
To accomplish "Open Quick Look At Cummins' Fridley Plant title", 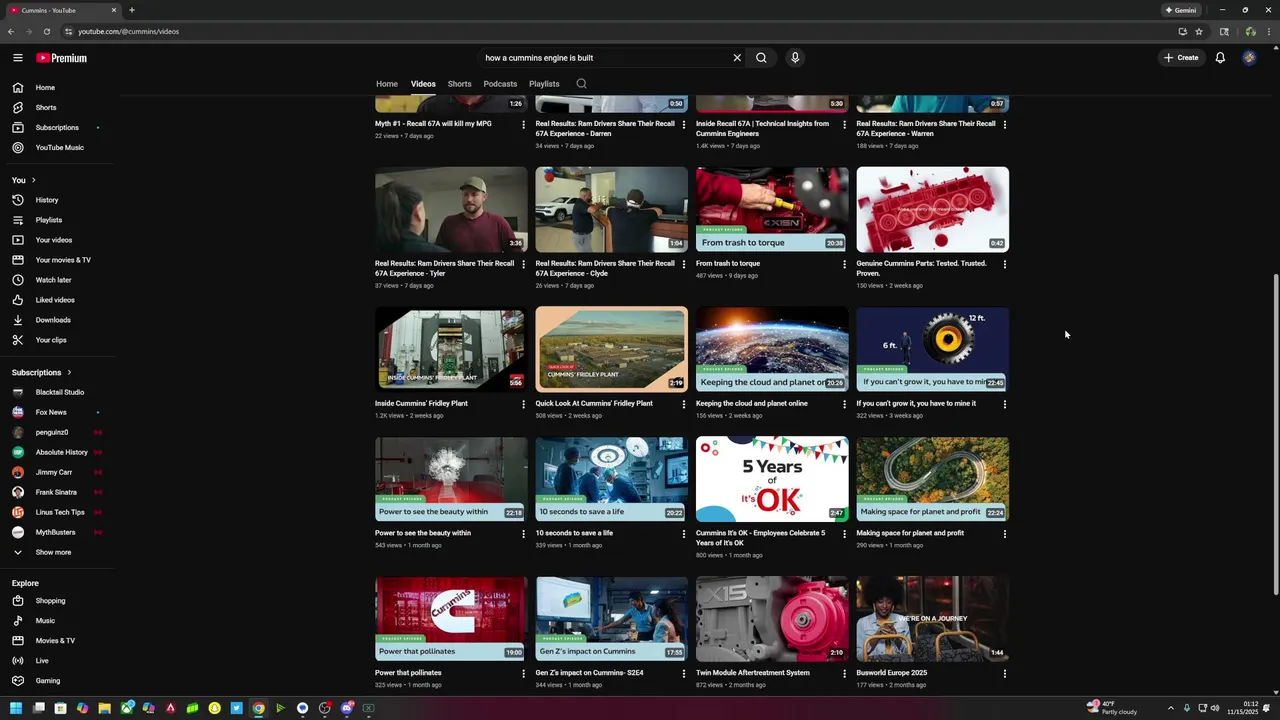I will [x=594, y=404].
